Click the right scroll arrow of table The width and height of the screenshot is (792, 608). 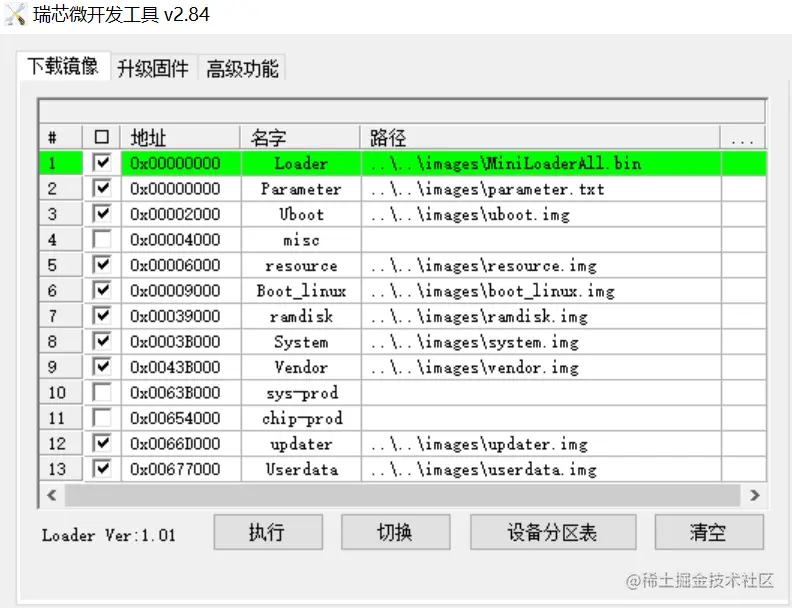755,495
